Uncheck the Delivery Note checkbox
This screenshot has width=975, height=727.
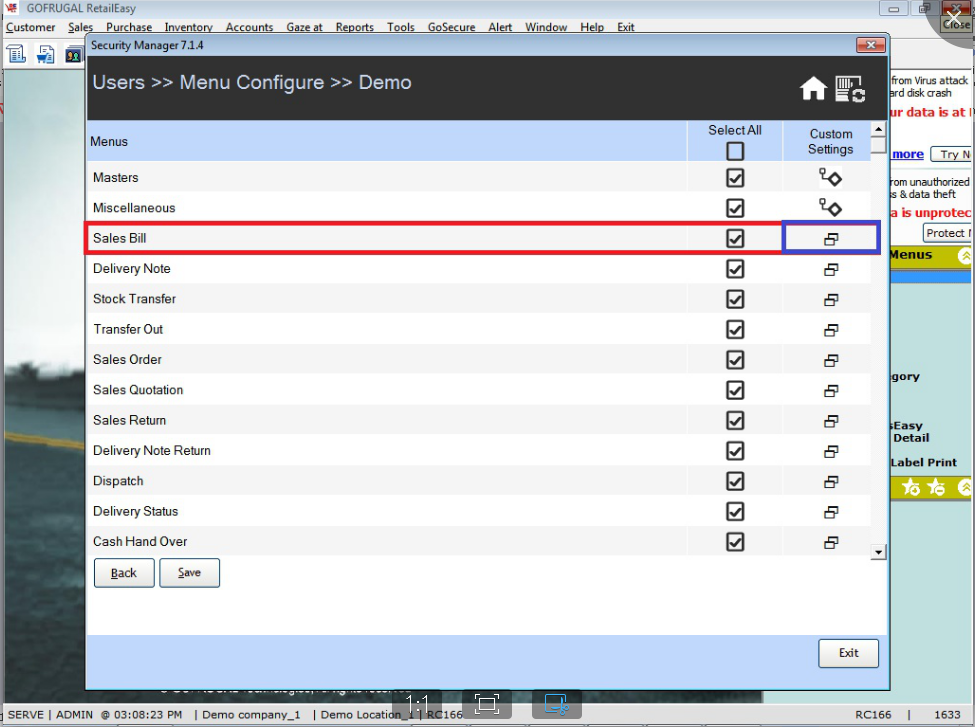(x=735, y=269)
